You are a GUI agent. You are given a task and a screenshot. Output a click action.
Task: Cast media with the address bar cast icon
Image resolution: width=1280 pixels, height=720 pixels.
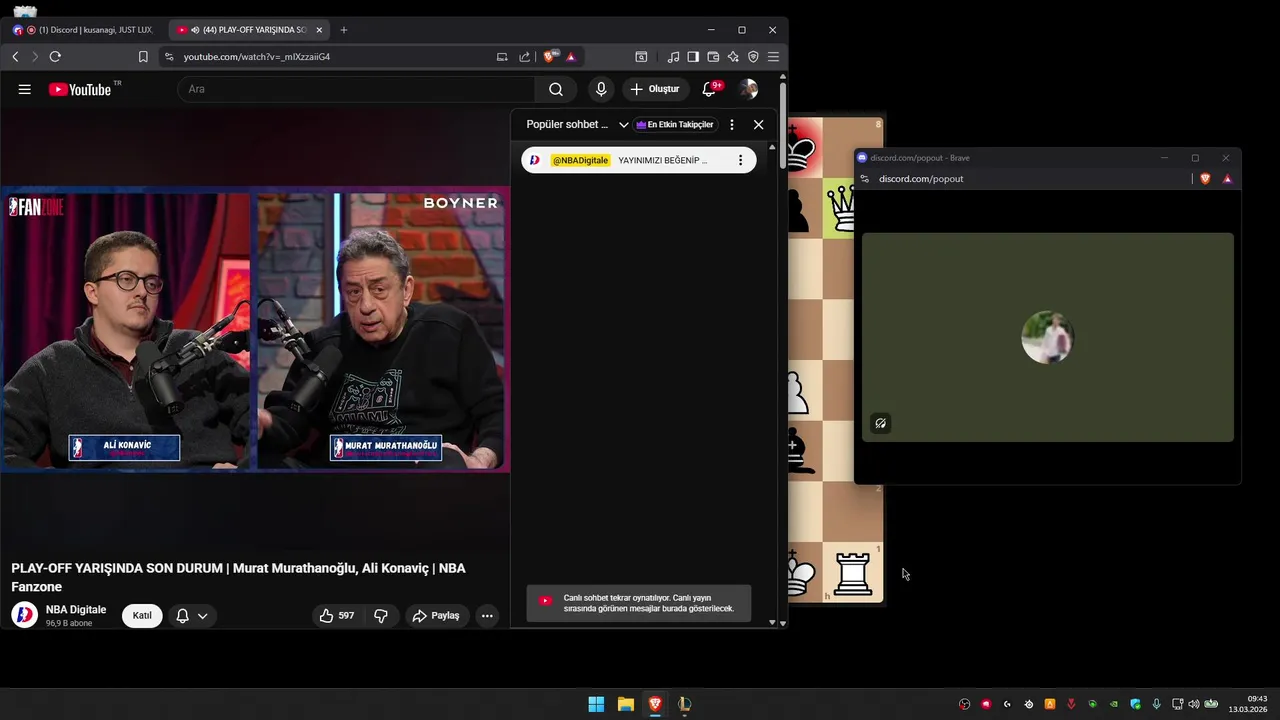[502, 57]
